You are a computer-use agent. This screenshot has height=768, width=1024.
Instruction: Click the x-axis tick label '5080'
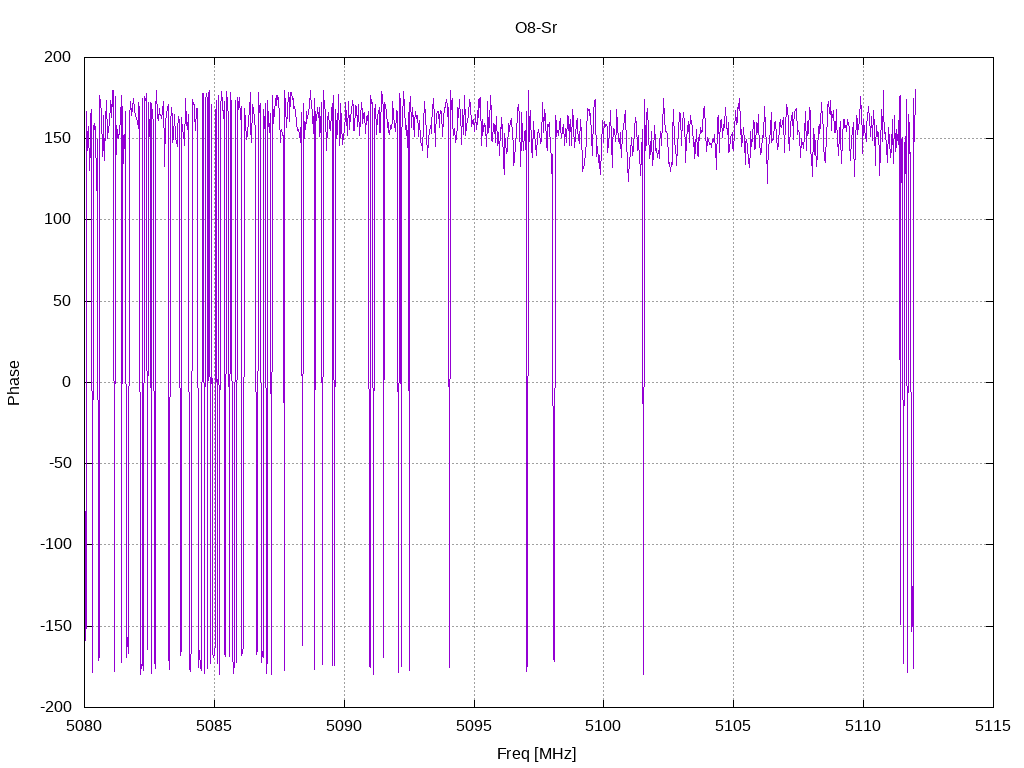(x=84, y=726)
